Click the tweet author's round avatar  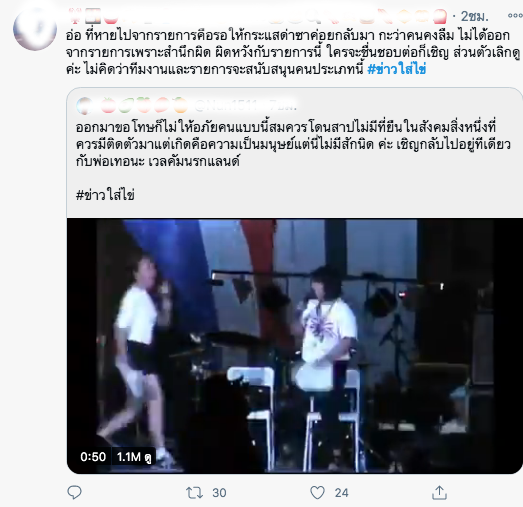pos(35,29)
